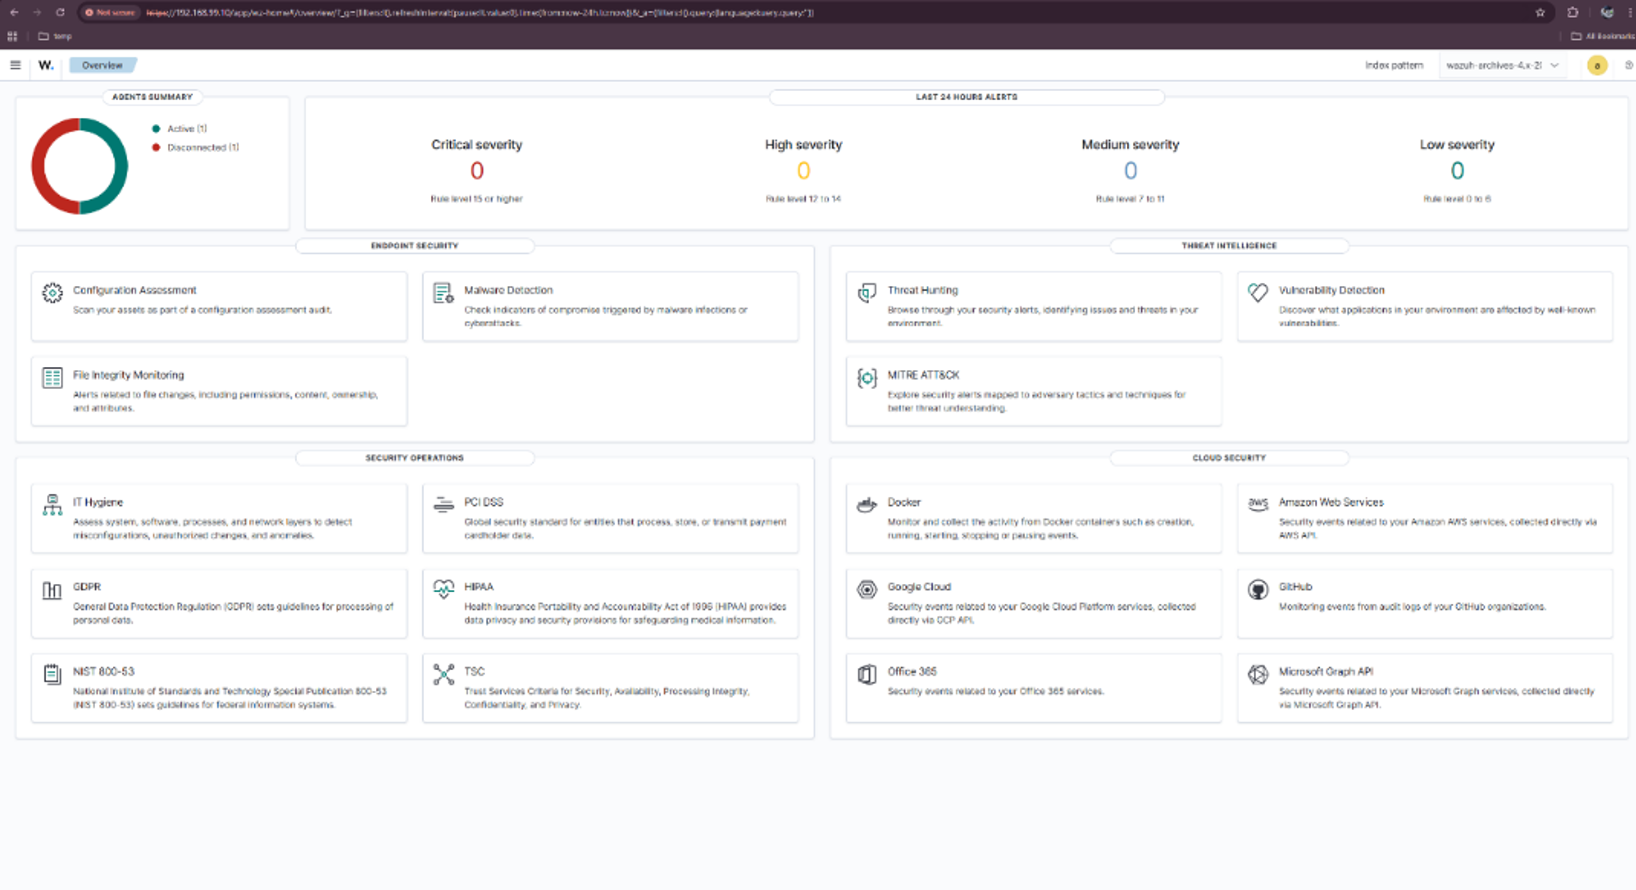Click the TSC icon
The height and width of the screenshot is (890, 1636).
pyautogui.click(x=443, y=674)
